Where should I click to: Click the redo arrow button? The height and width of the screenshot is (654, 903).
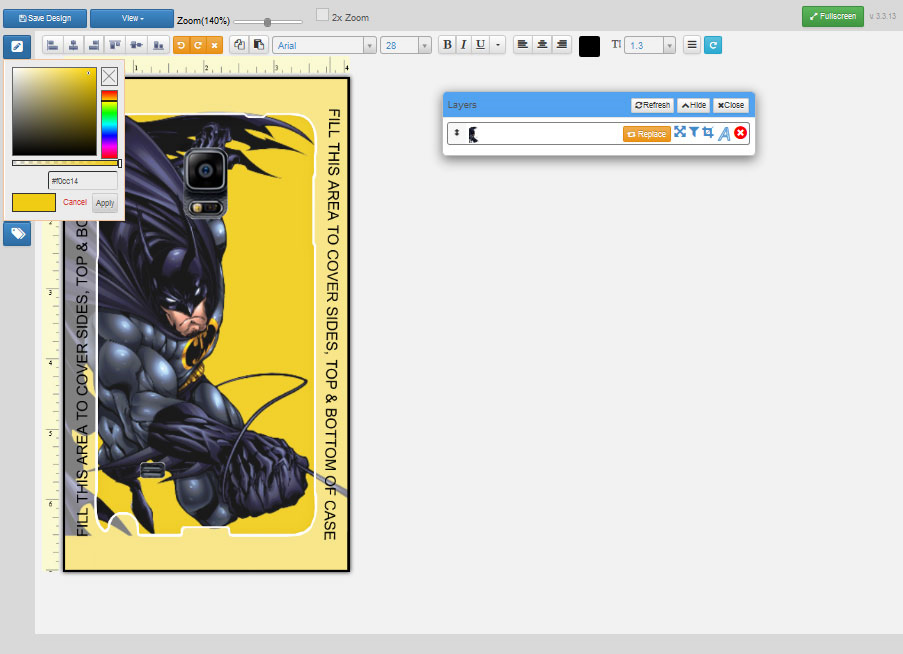pos(197,45)
